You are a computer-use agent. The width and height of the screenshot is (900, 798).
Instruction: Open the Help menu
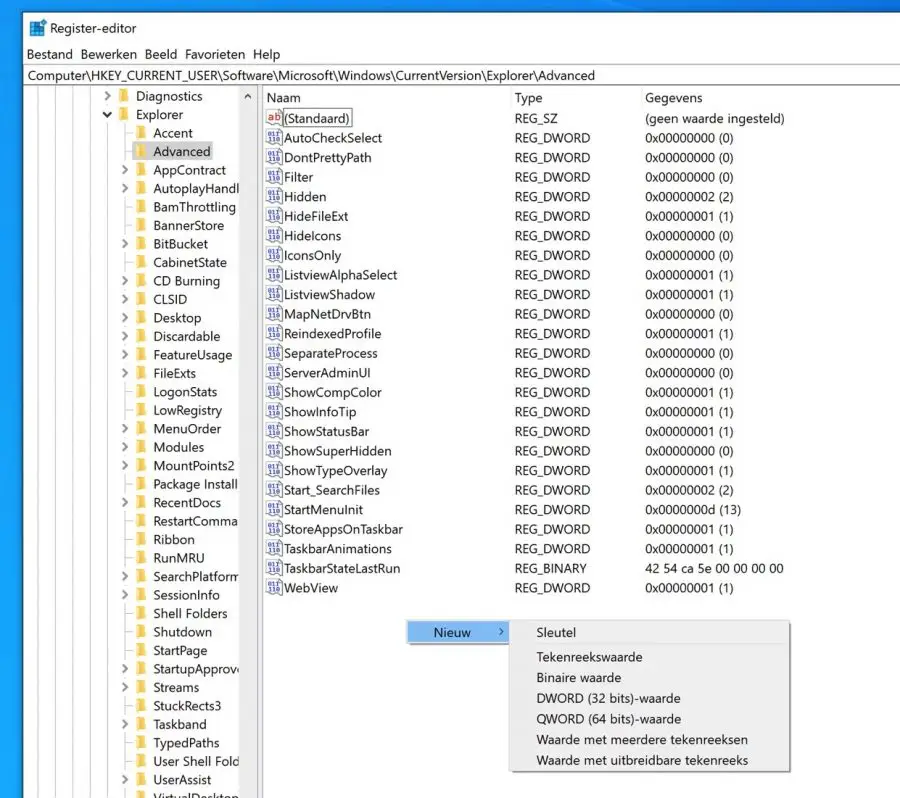click(266, 54)
